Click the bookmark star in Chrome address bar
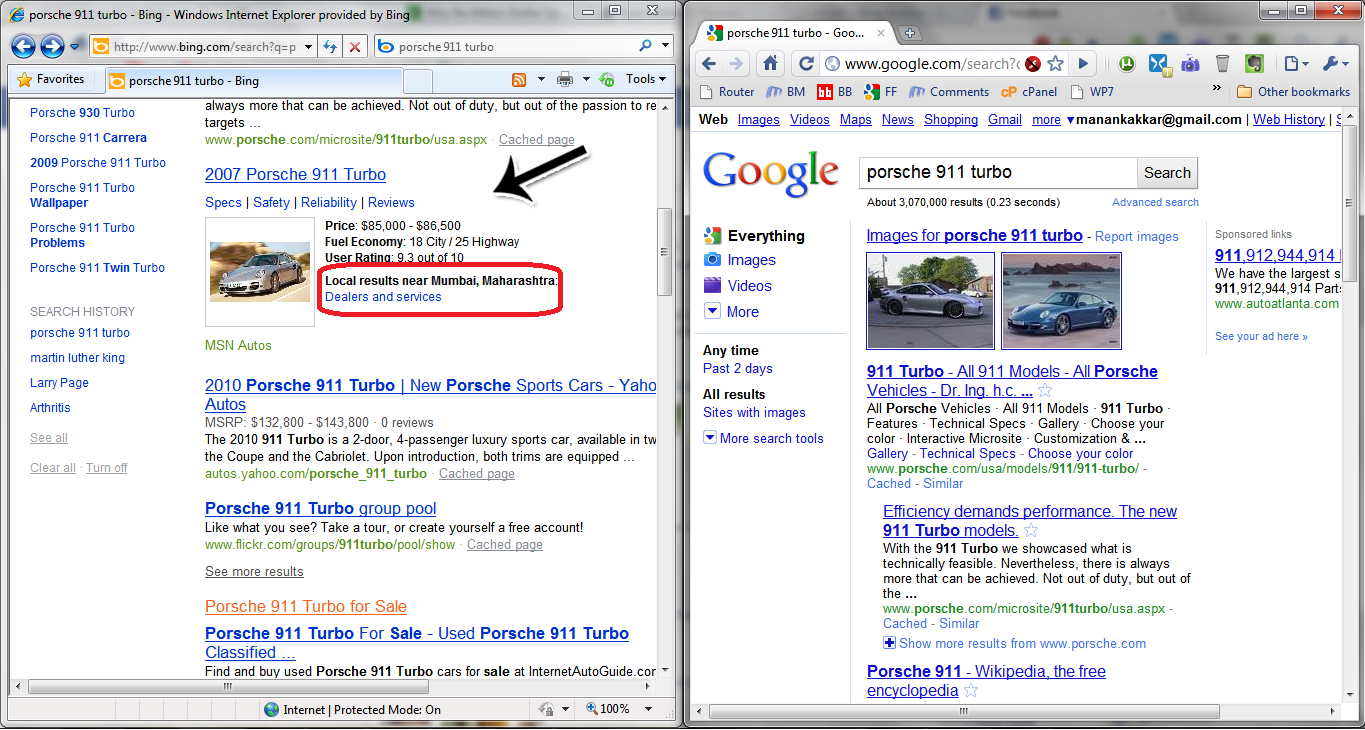Image resolution: width=1365 pixels, height=730 pixels. (x=1055, y=64)
